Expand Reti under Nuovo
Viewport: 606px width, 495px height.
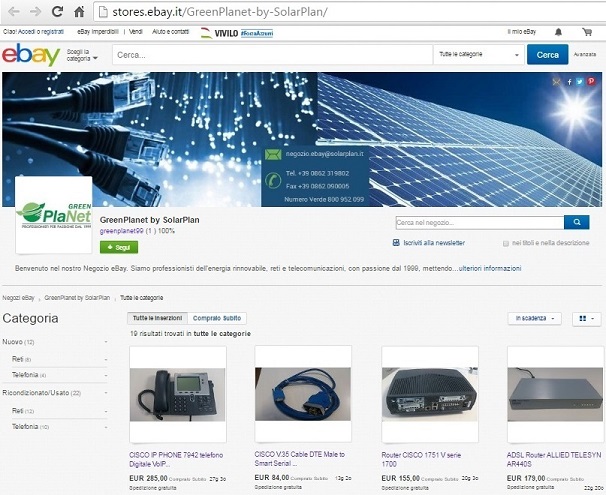click(x=106, y=359)
